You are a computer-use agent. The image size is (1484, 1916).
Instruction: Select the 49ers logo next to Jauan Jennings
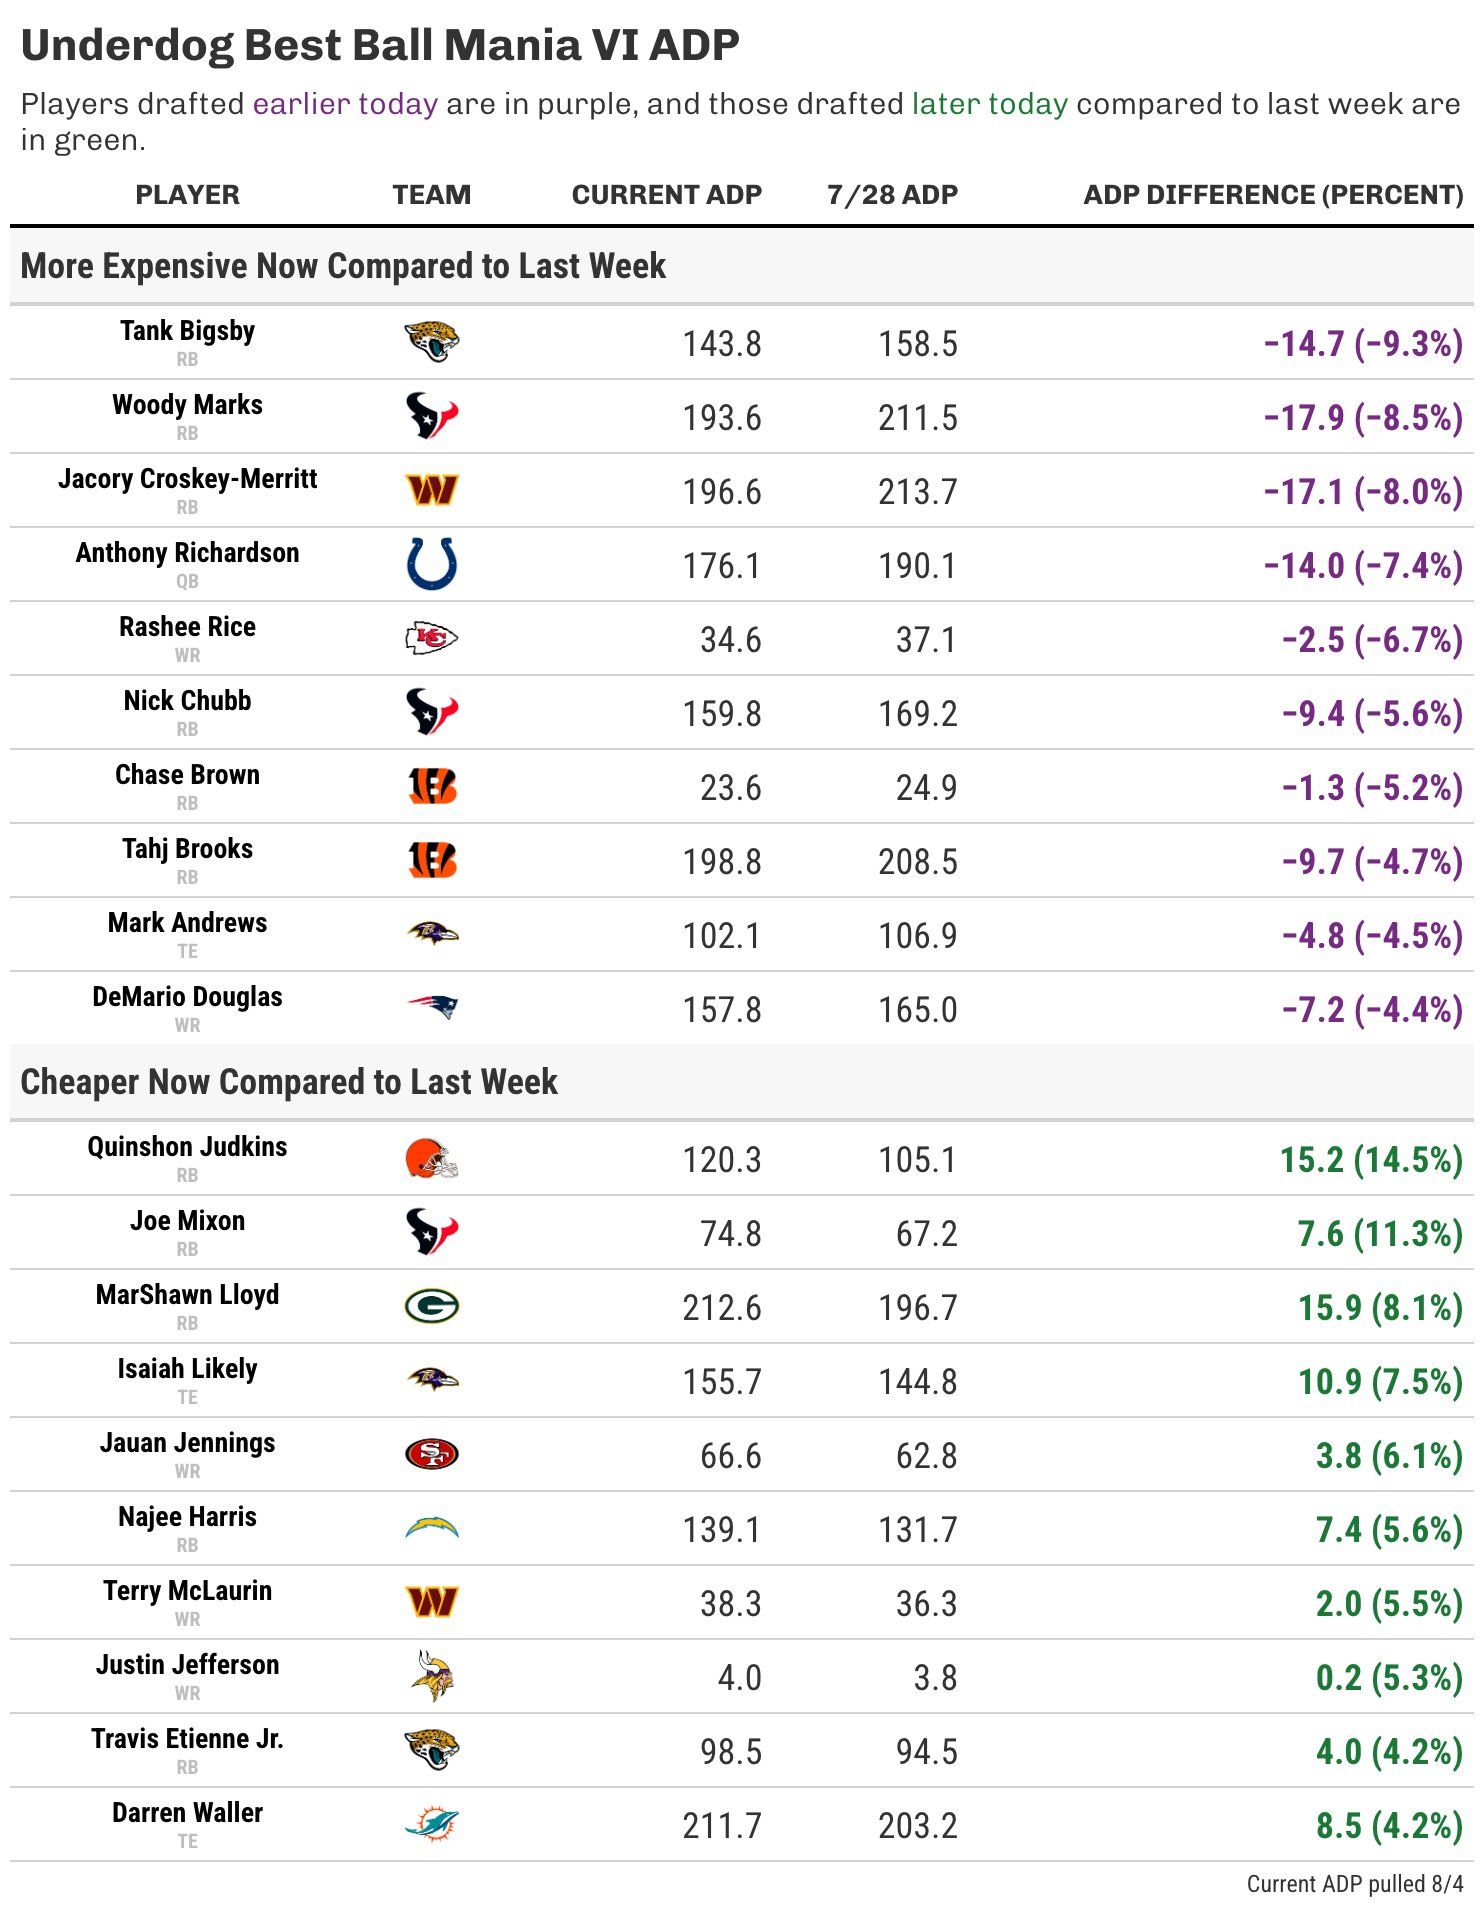(x=431, y=1454)
